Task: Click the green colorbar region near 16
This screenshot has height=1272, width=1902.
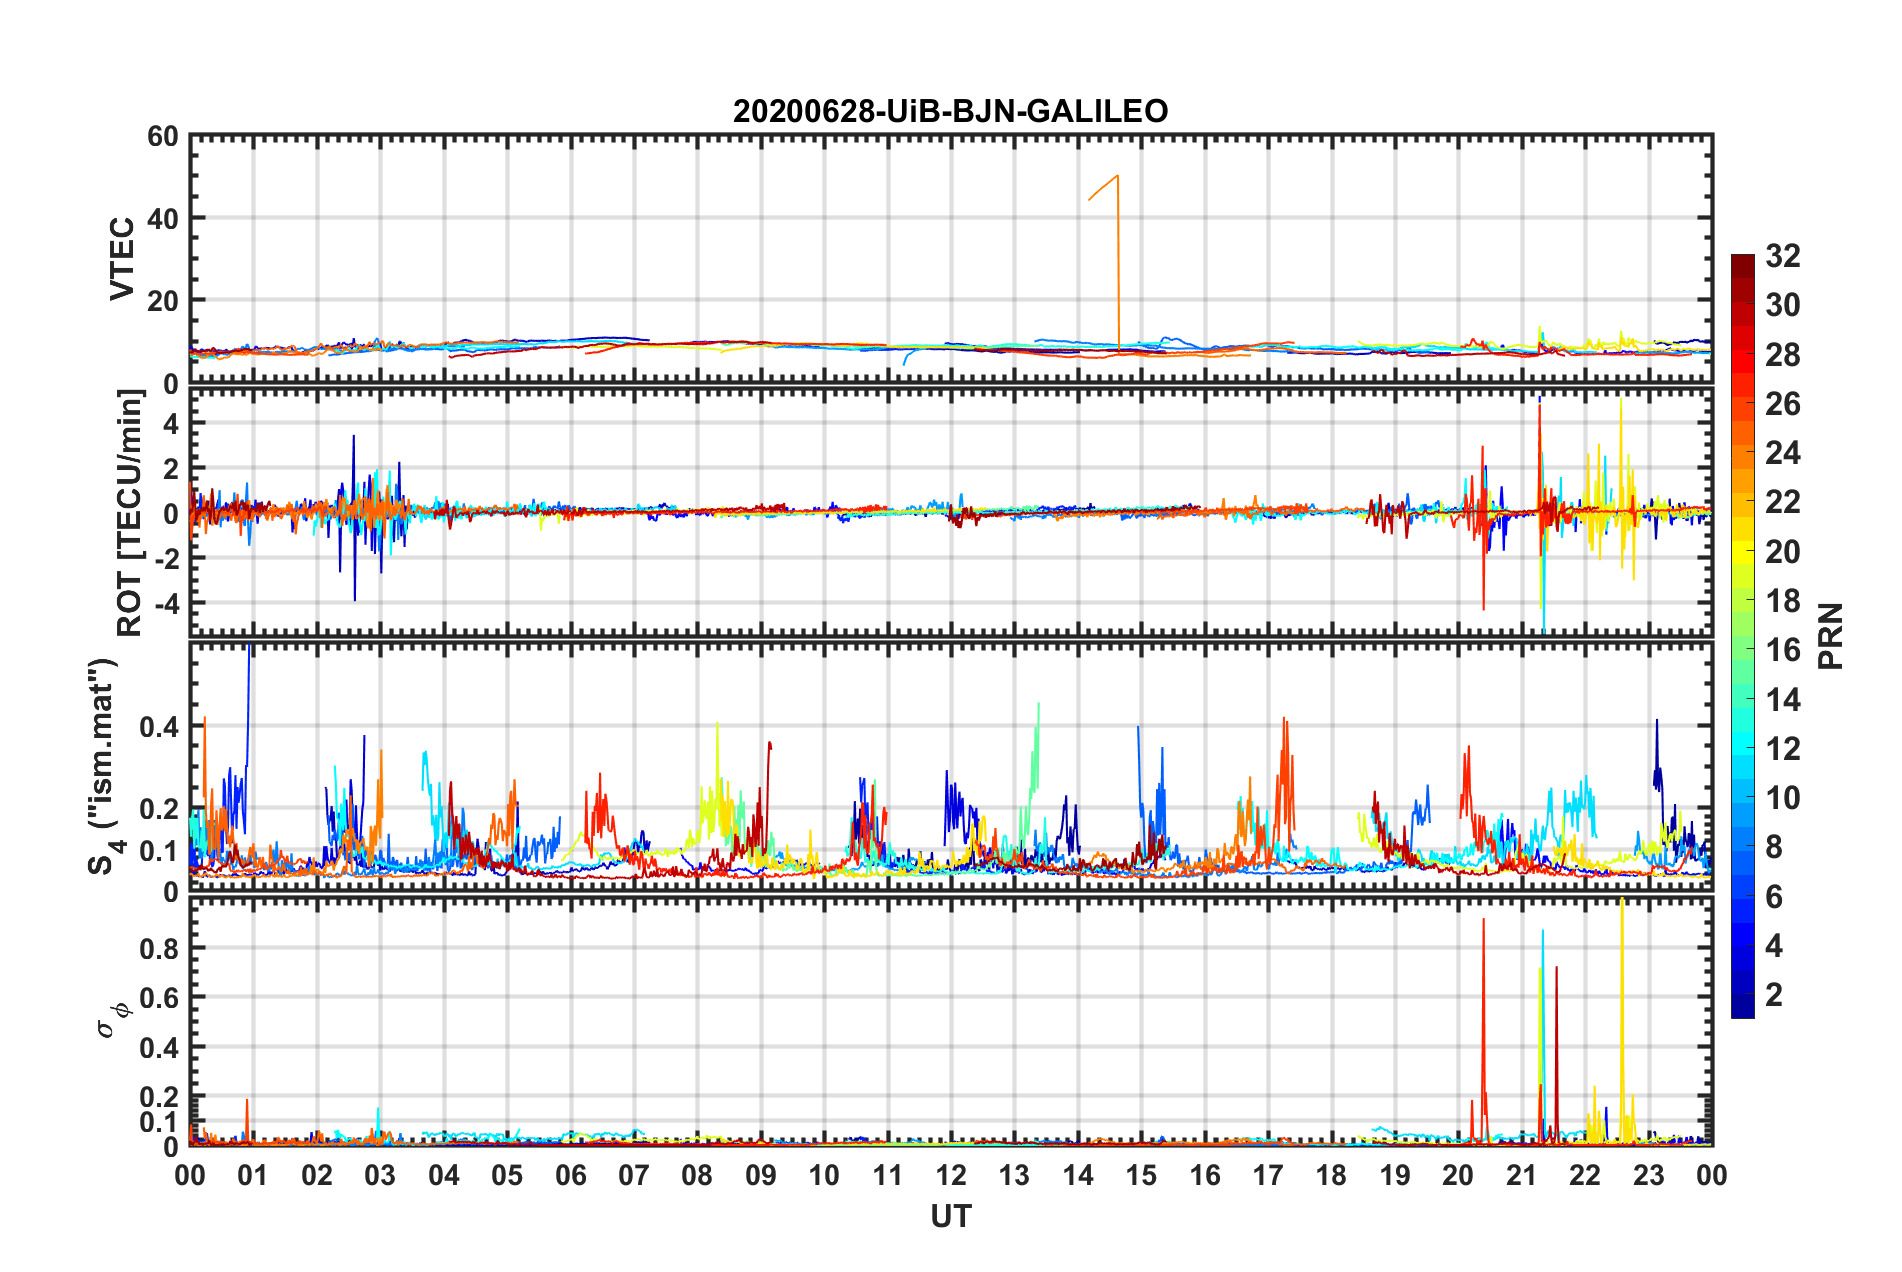Action: [1743, 649]
